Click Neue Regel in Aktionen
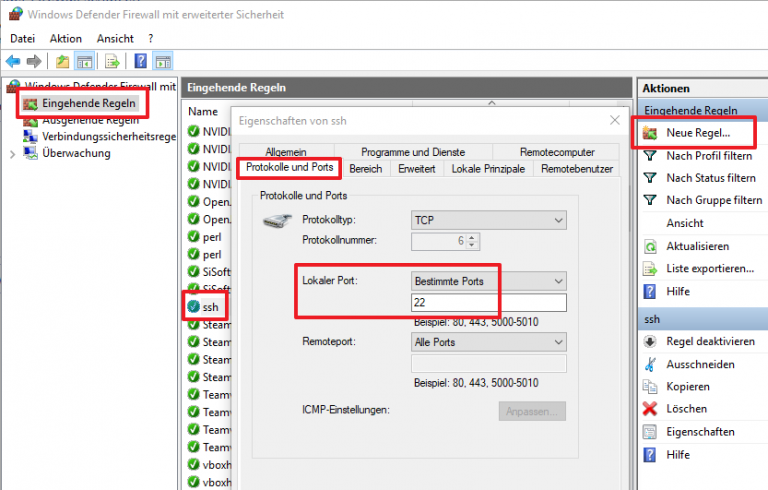The width and height of the screenshot is (768, 490). pos(698,133)
